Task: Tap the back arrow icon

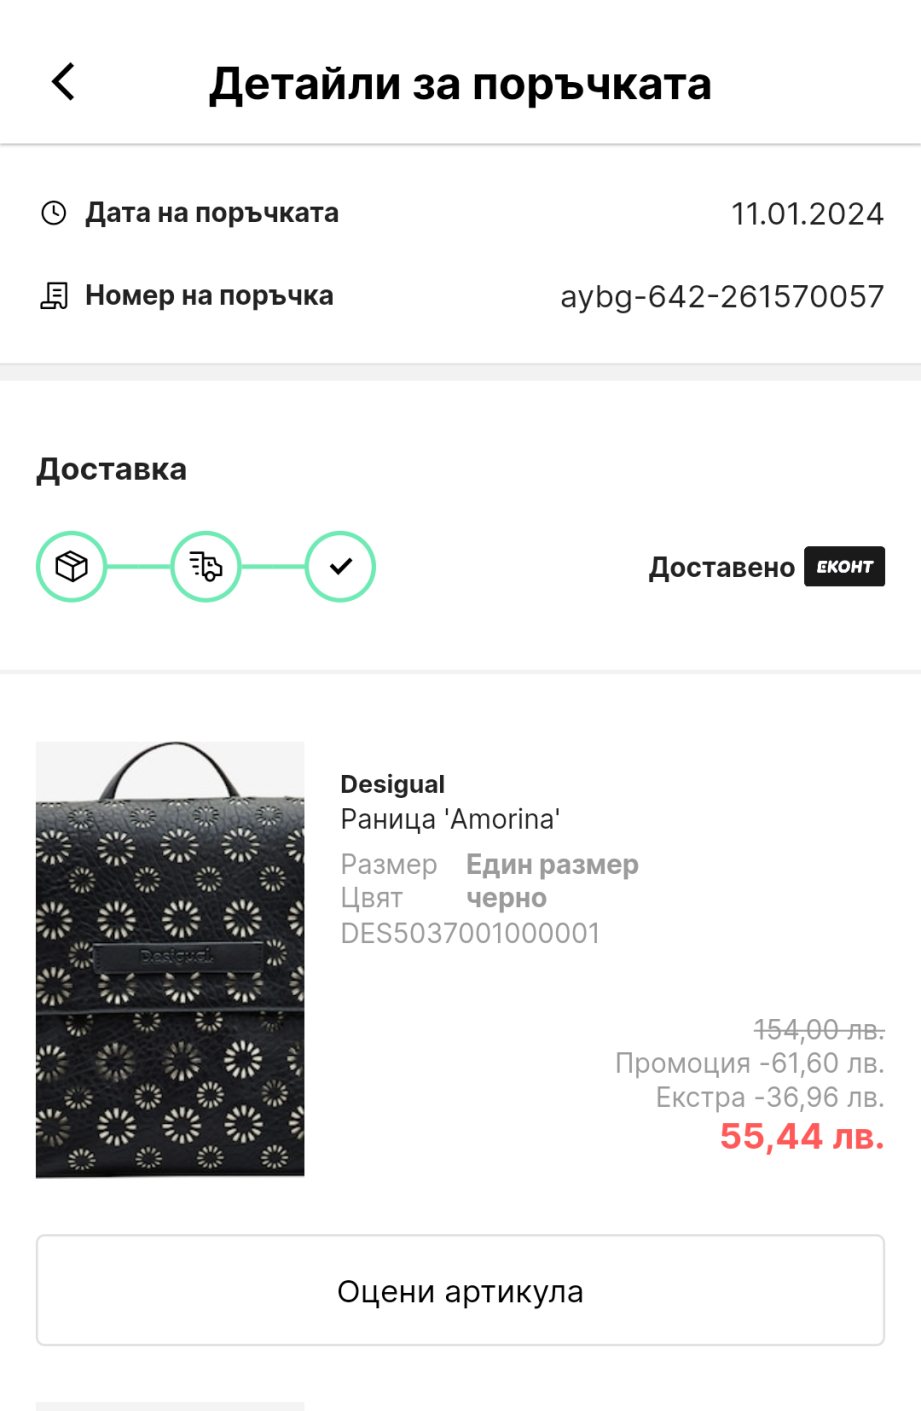Action: pos(63,82)
